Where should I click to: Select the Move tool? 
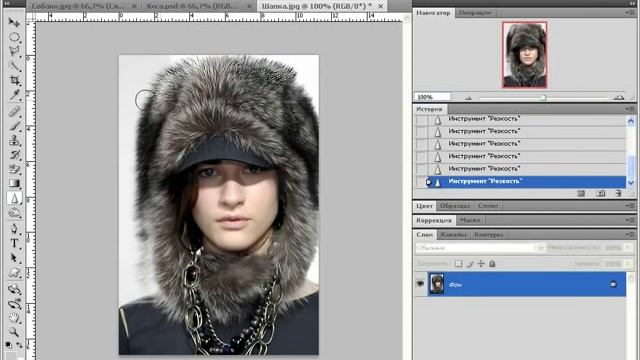14,22
